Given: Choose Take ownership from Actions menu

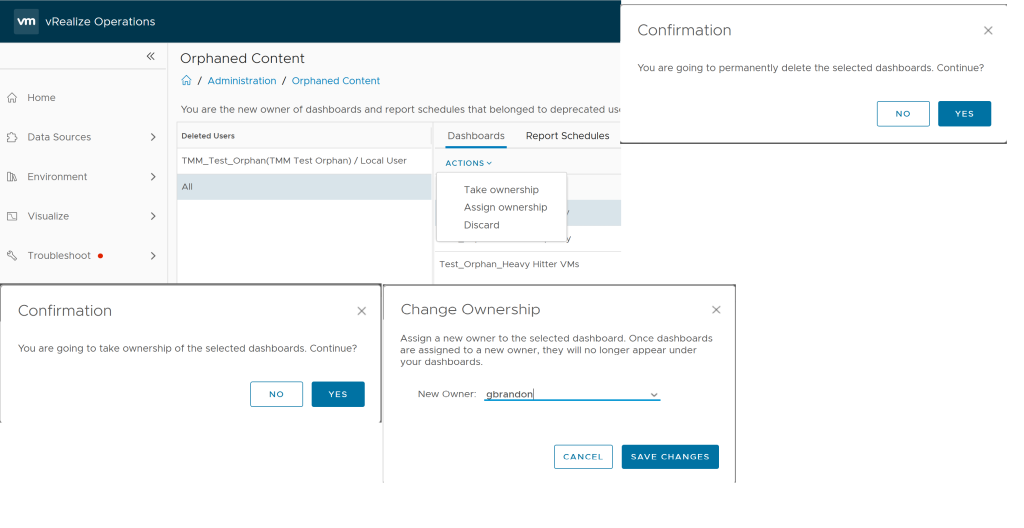Looking at the screenshot, I should [x=501, y=190].
